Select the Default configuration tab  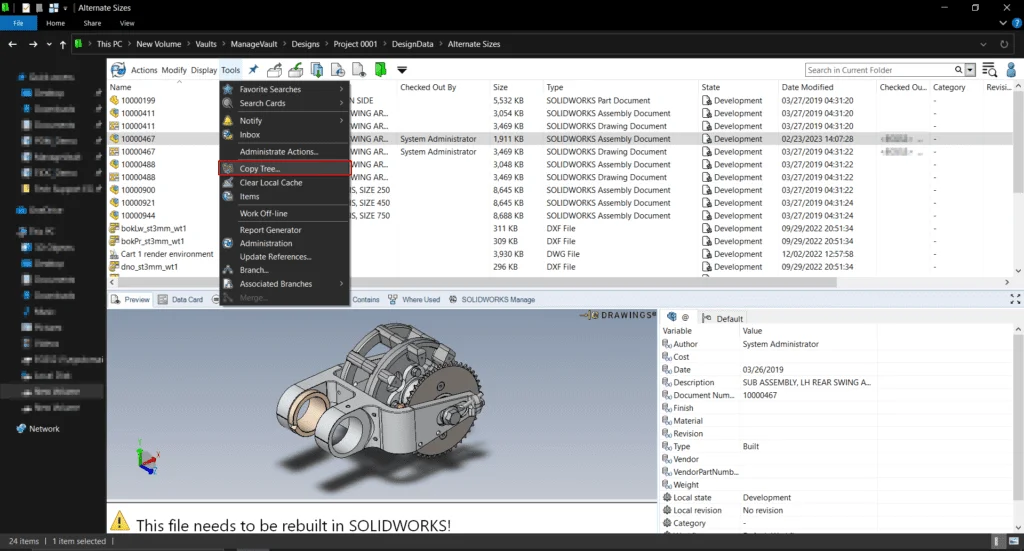[722, 318]
